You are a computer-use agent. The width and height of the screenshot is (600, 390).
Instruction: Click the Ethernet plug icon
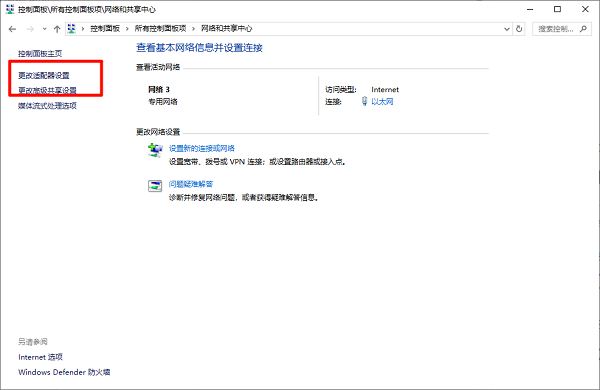pyautogui.click(x=364, y=101)
